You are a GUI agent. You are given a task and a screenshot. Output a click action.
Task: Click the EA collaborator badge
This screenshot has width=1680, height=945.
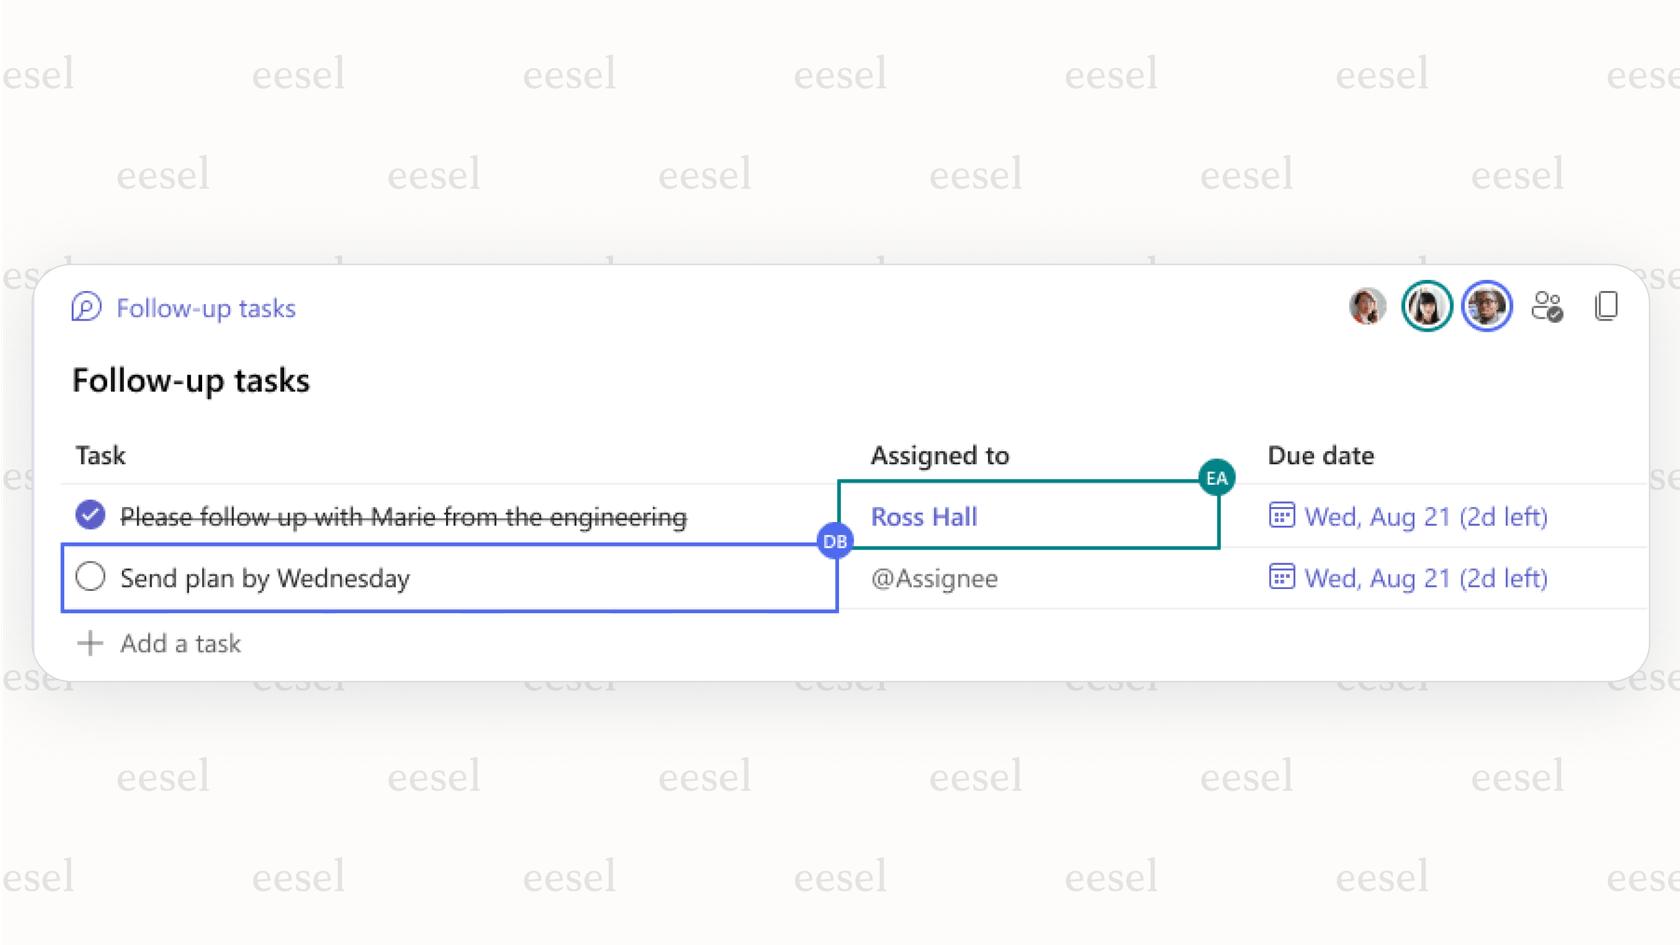pyautogui.click(x=1217, y=478)
